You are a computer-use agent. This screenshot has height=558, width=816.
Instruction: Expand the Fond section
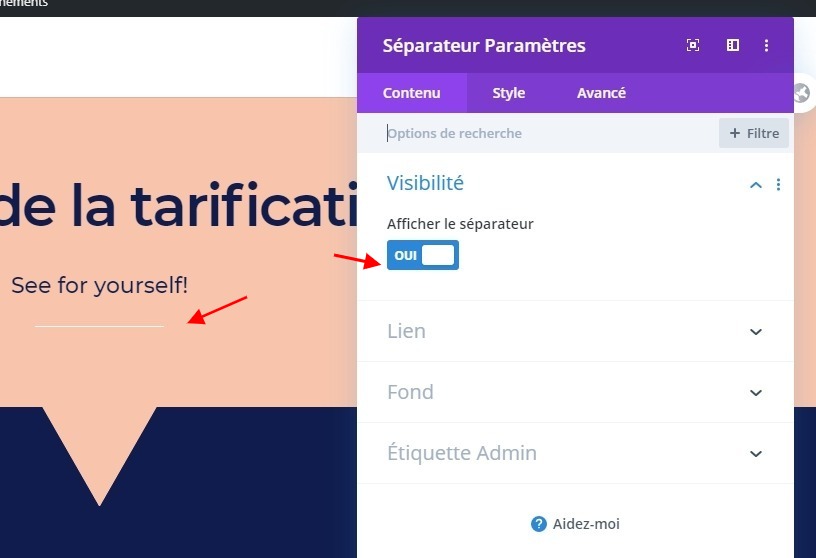575,392
